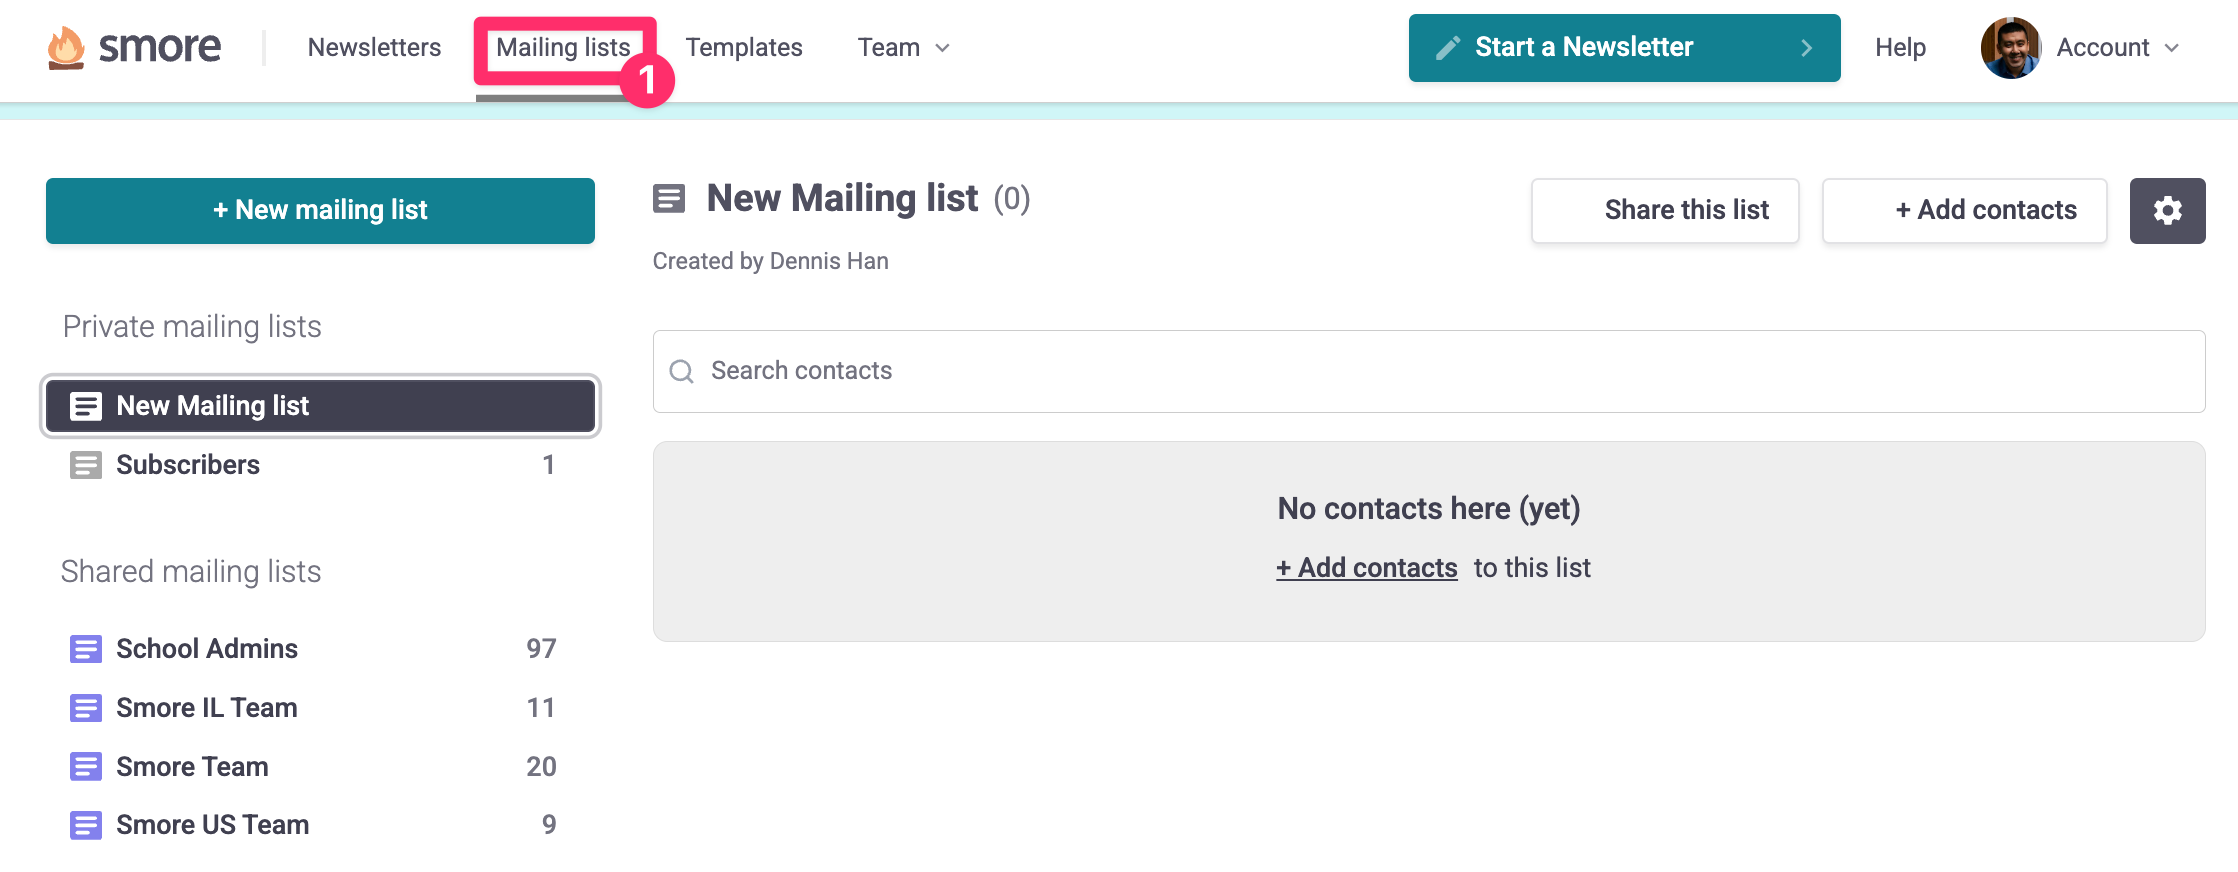Switch to the Mailing lists tab
This screenshot has width=2238, height=872.
pos(563,48)
